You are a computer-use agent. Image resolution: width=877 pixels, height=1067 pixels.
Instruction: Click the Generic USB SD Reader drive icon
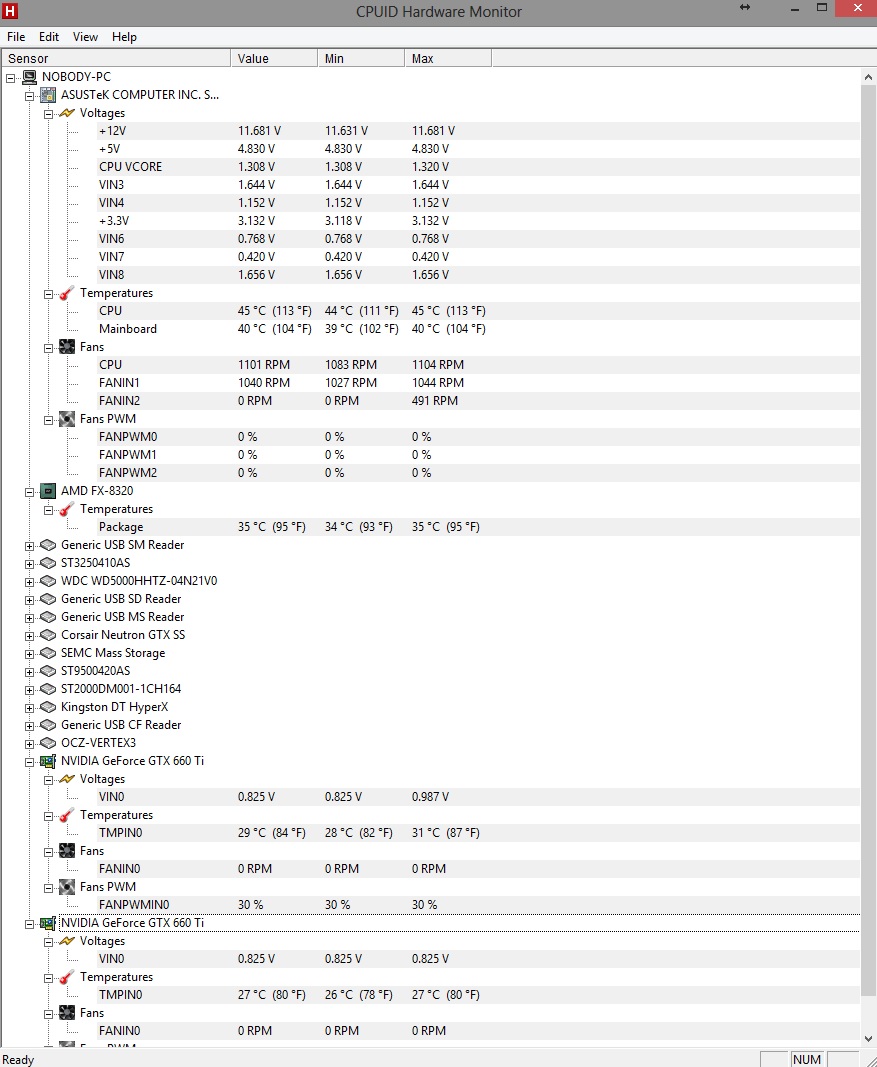click(x=48, y=599)
